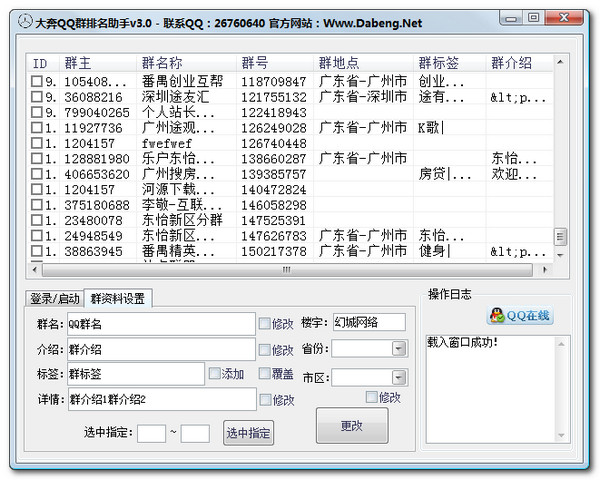Click the horizontal scrollbar thumb of the table
The height and width of the screenshot is (480, 600).
[x=287, y=270]
